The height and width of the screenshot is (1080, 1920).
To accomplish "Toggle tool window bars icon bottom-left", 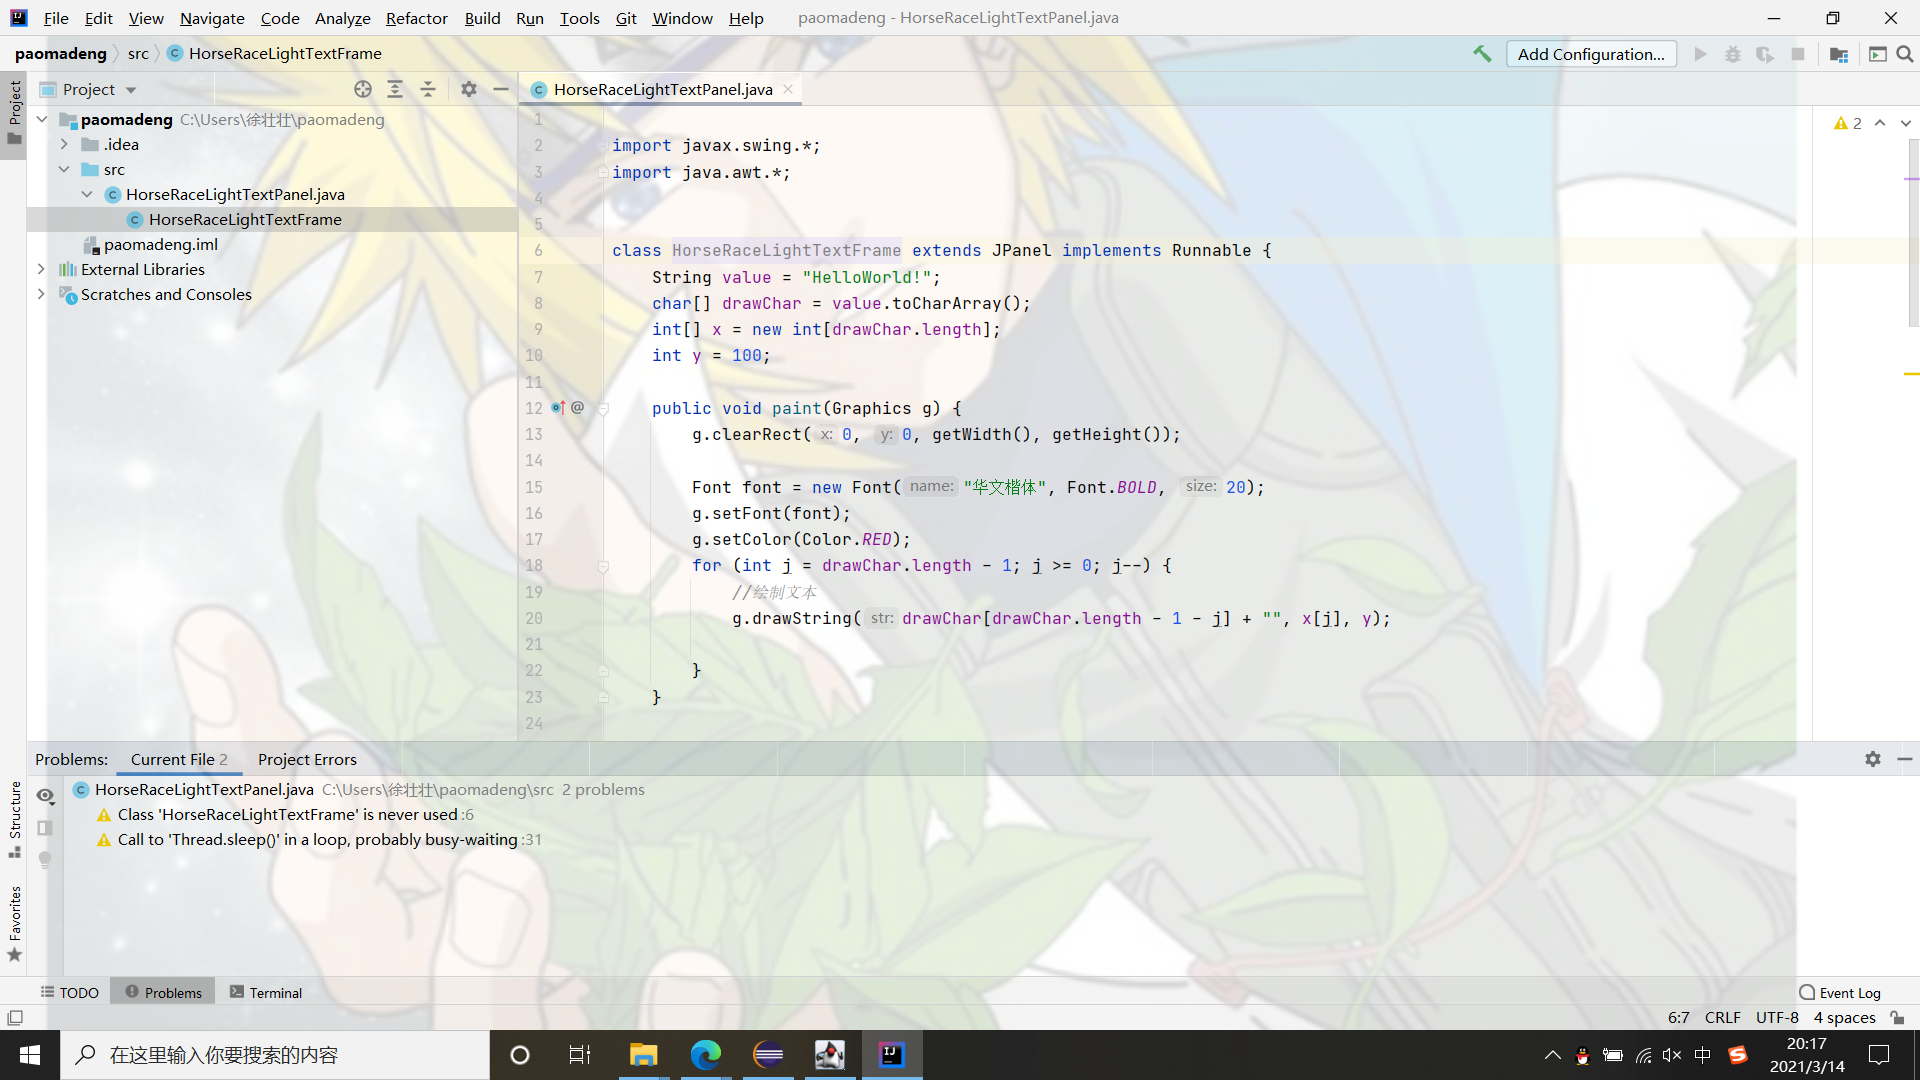I will pos(15,1017).
